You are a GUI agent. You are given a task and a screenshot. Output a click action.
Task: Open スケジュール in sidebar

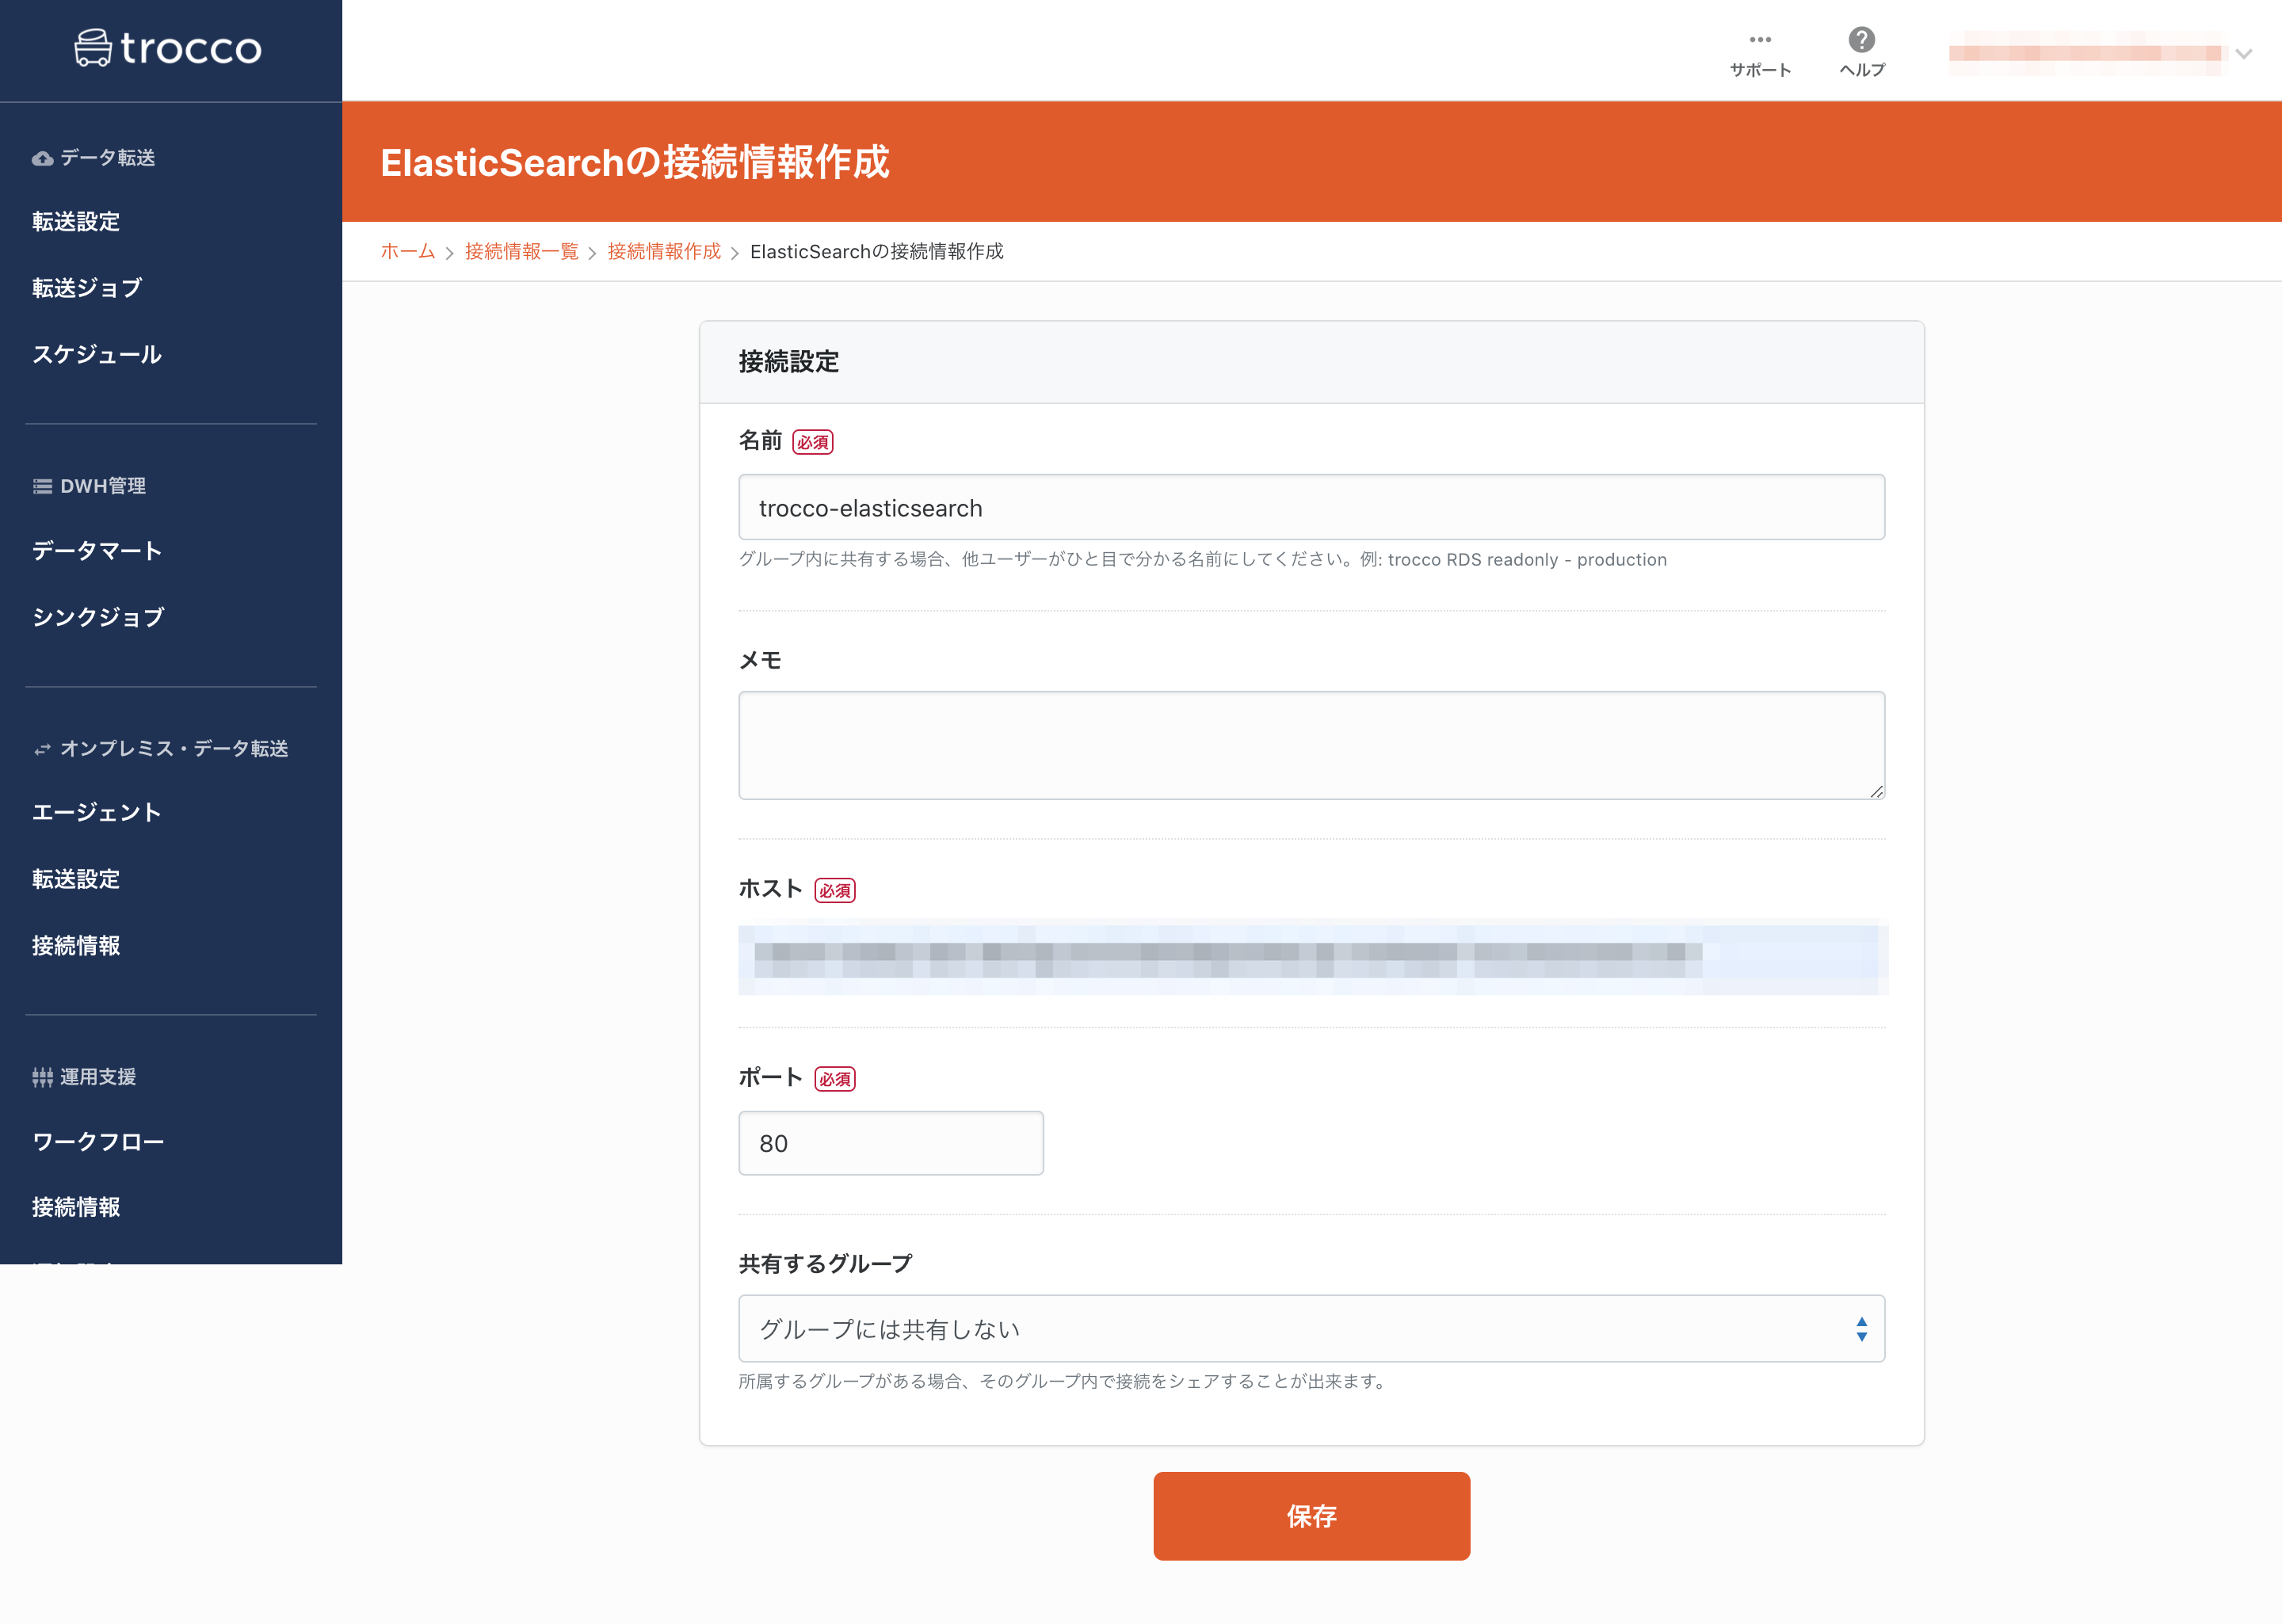pos(97,355)
